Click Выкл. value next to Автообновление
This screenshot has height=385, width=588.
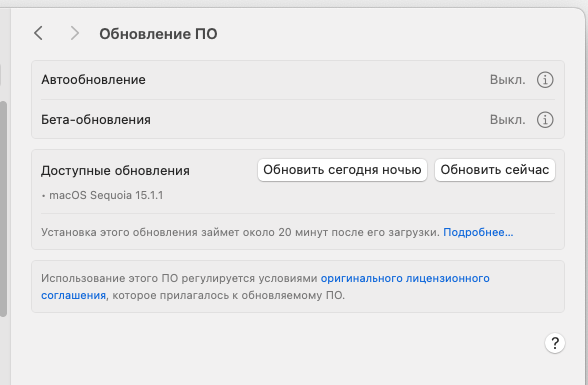(507, 80)
